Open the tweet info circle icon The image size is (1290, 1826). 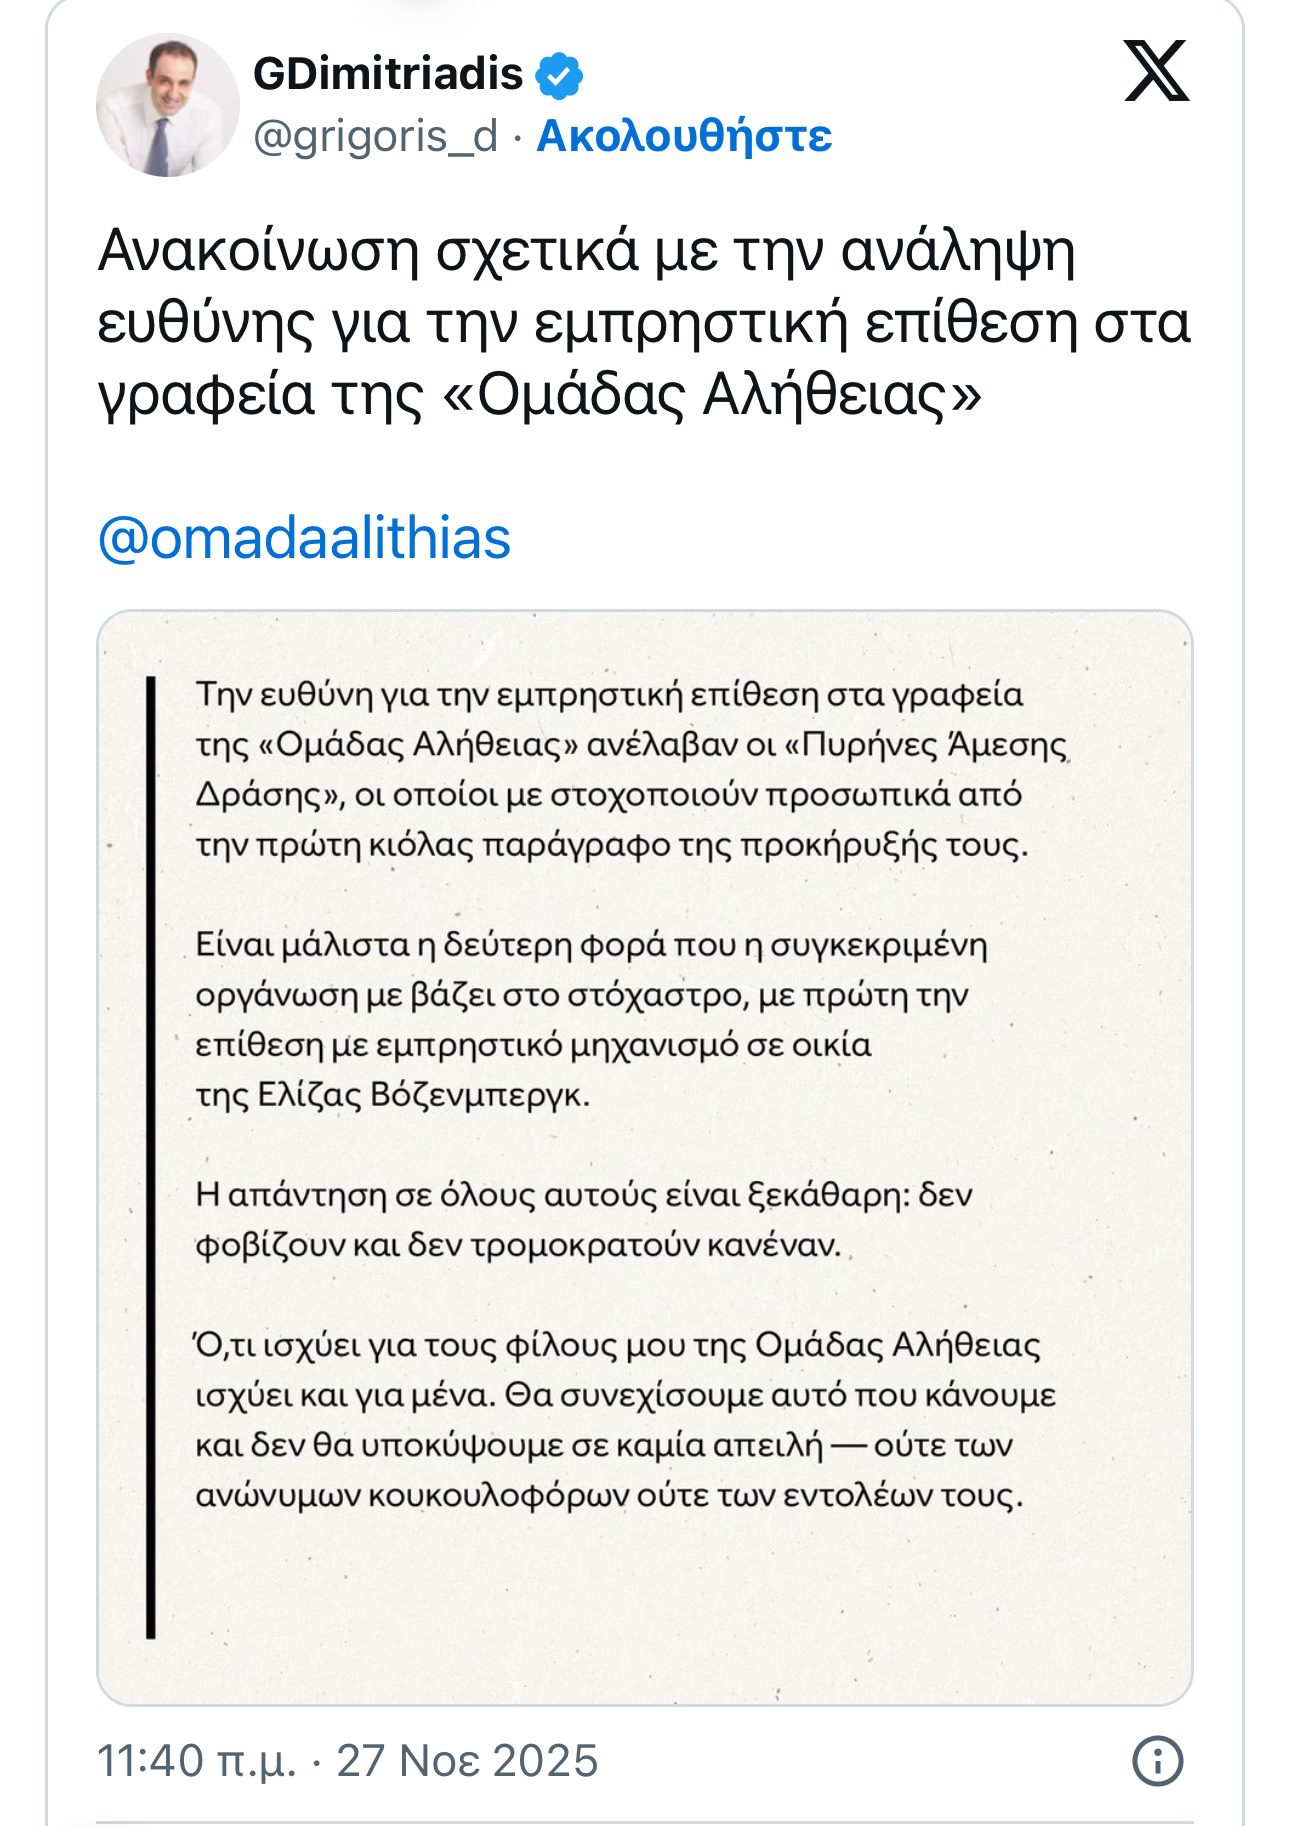point(1157,1760)
